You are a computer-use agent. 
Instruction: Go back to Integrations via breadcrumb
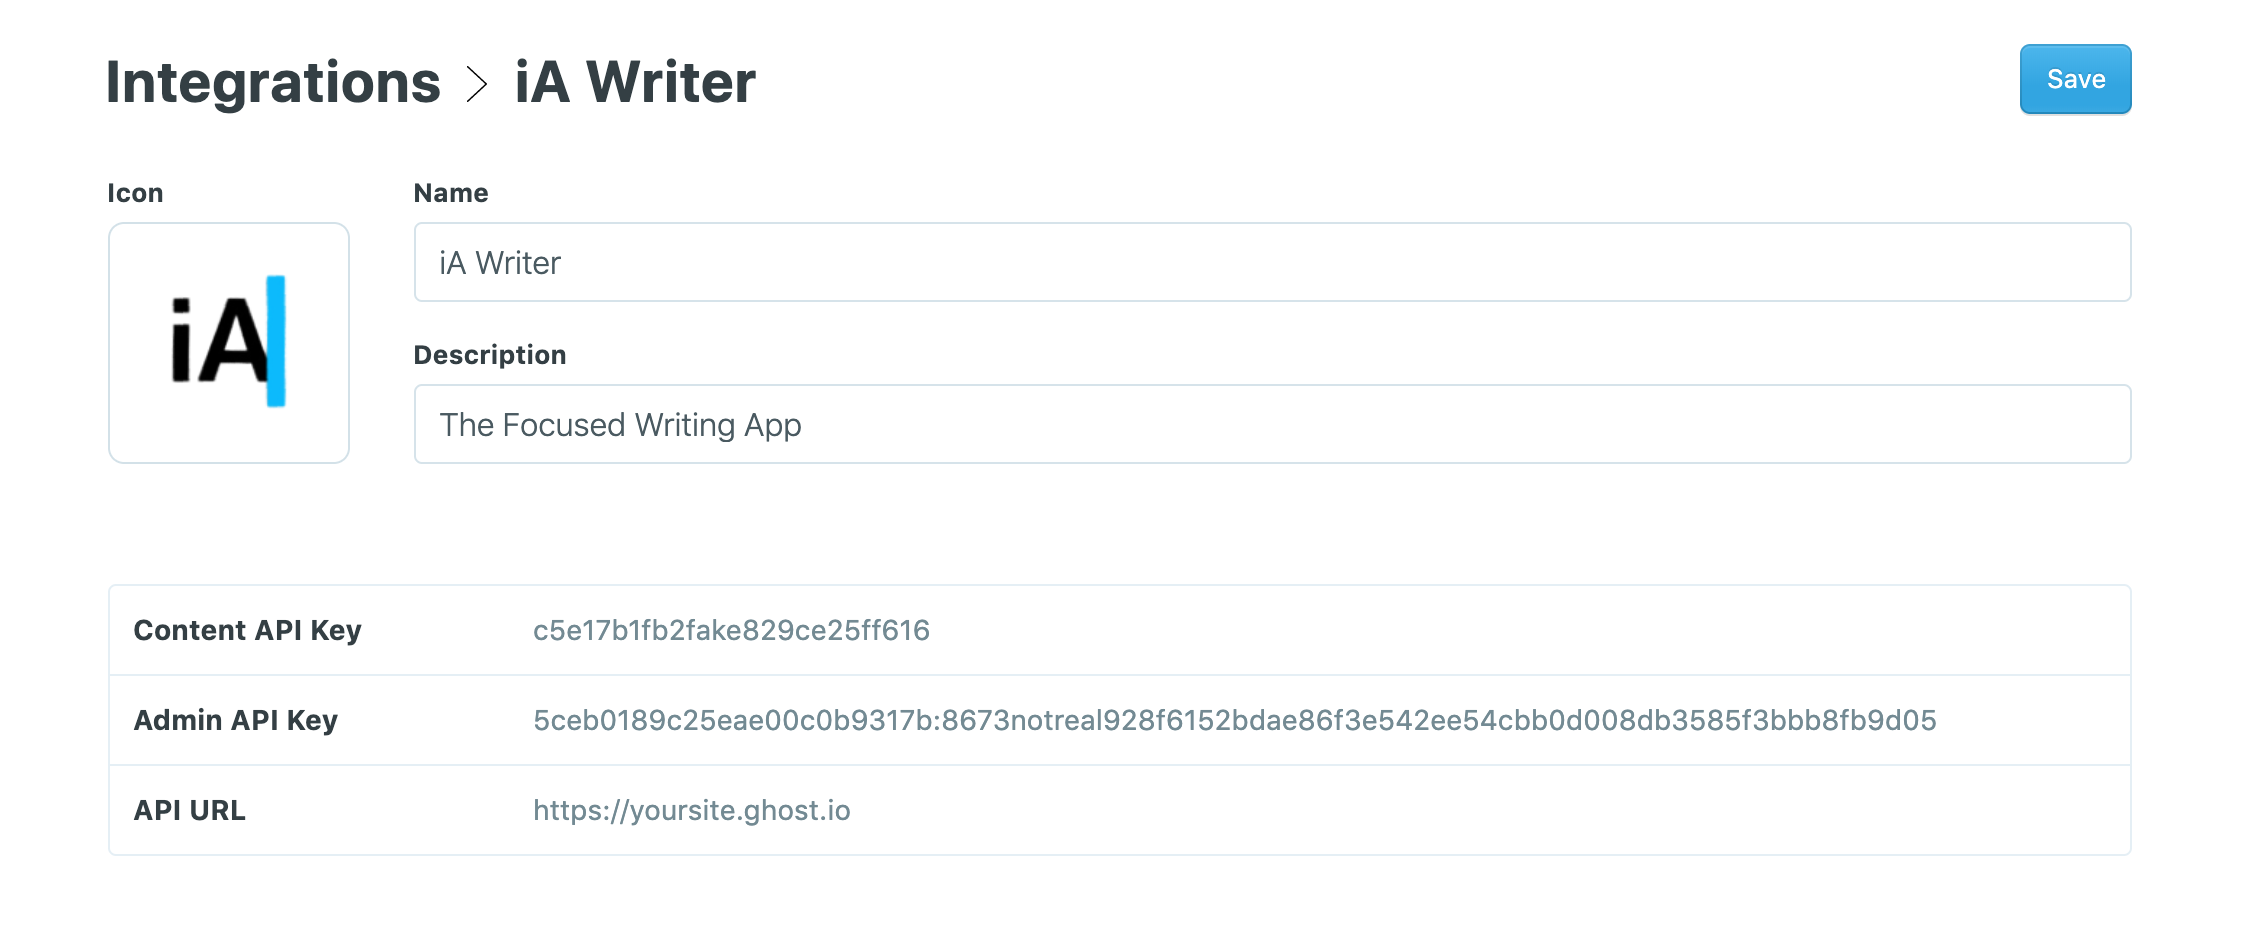click(272, 83)
